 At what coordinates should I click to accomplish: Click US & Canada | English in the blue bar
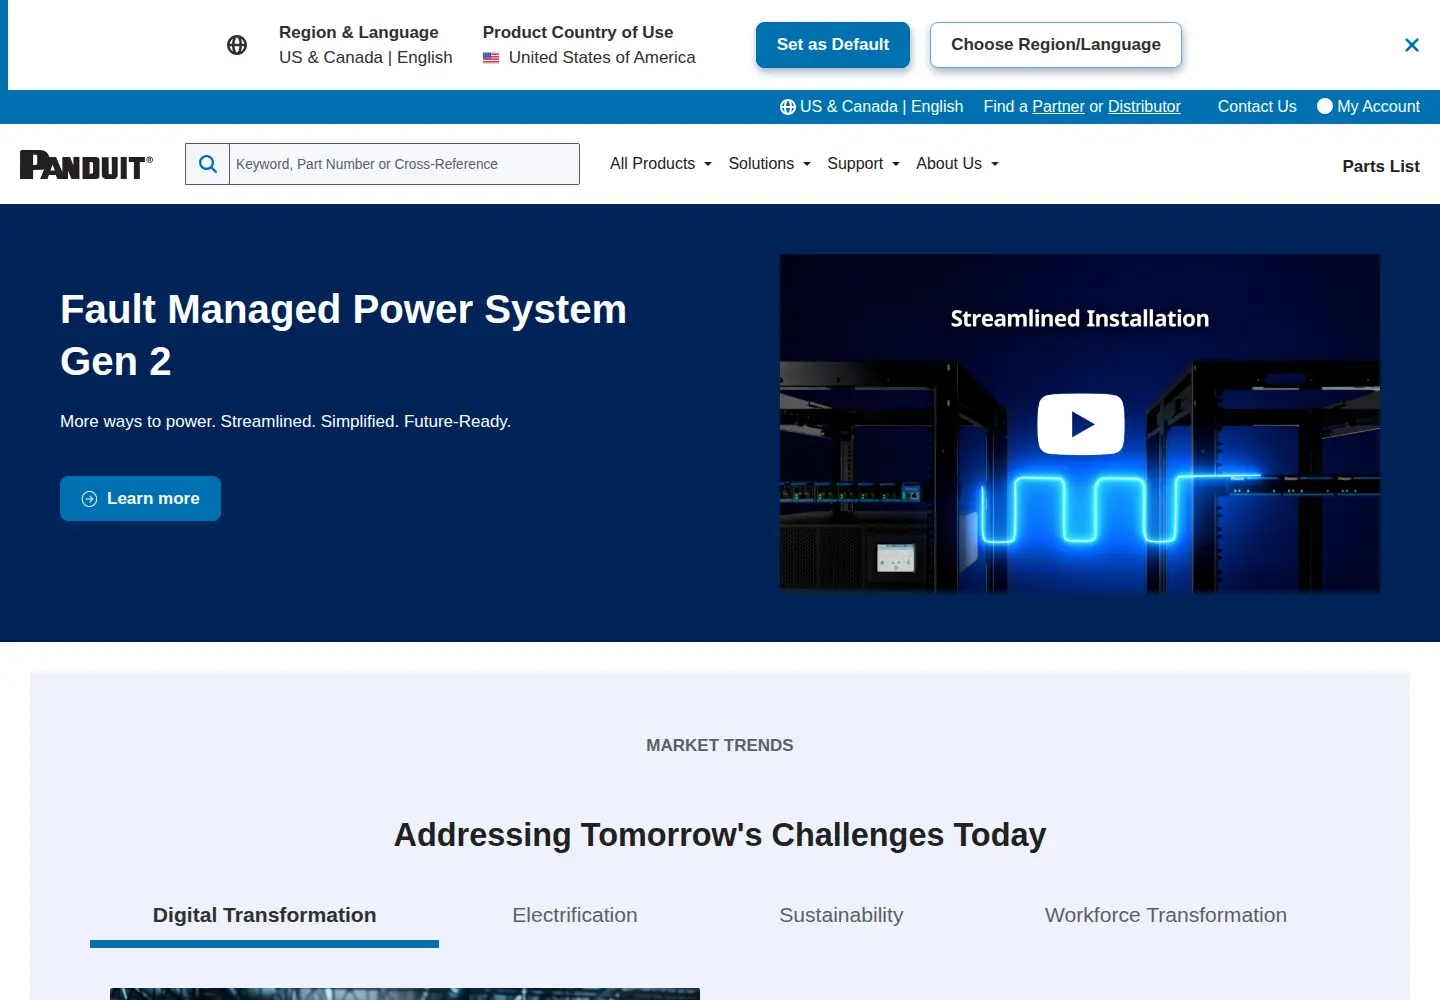(872, 106)
